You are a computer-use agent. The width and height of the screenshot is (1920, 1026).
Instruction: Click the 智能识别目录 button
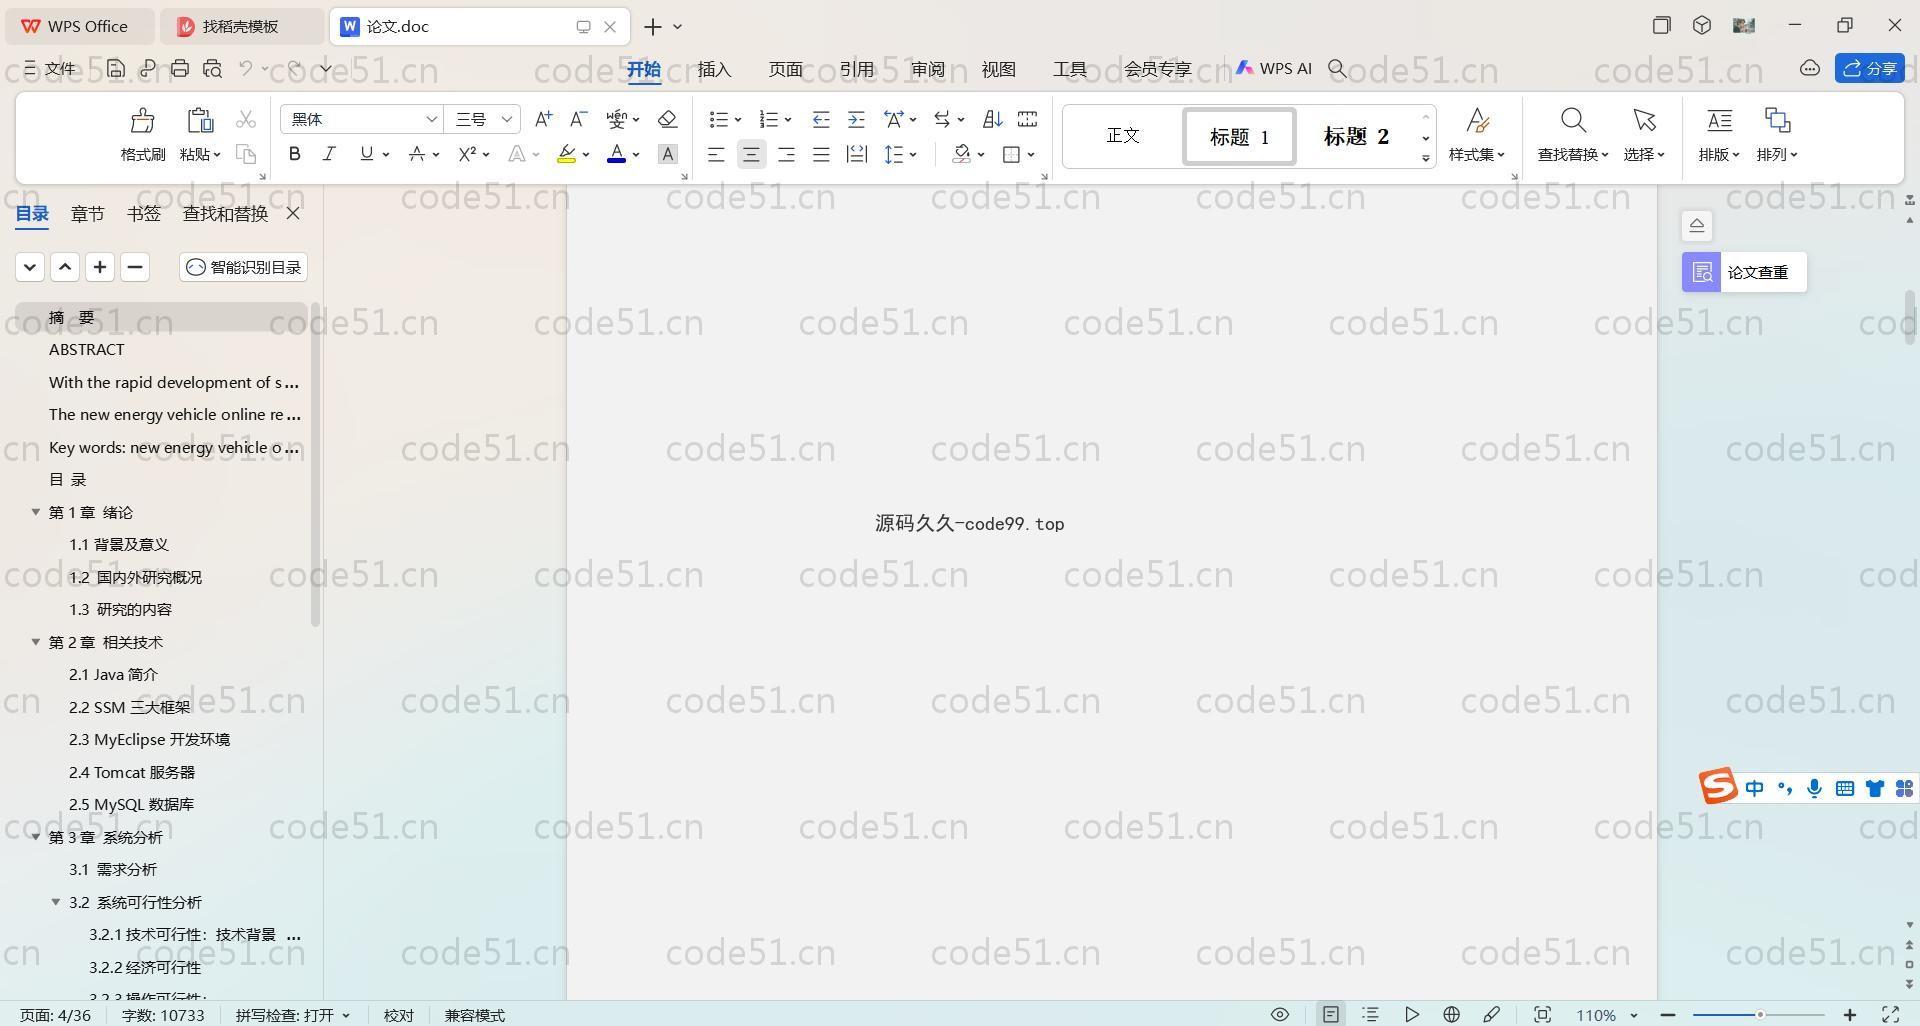click(x=244, y=267)
